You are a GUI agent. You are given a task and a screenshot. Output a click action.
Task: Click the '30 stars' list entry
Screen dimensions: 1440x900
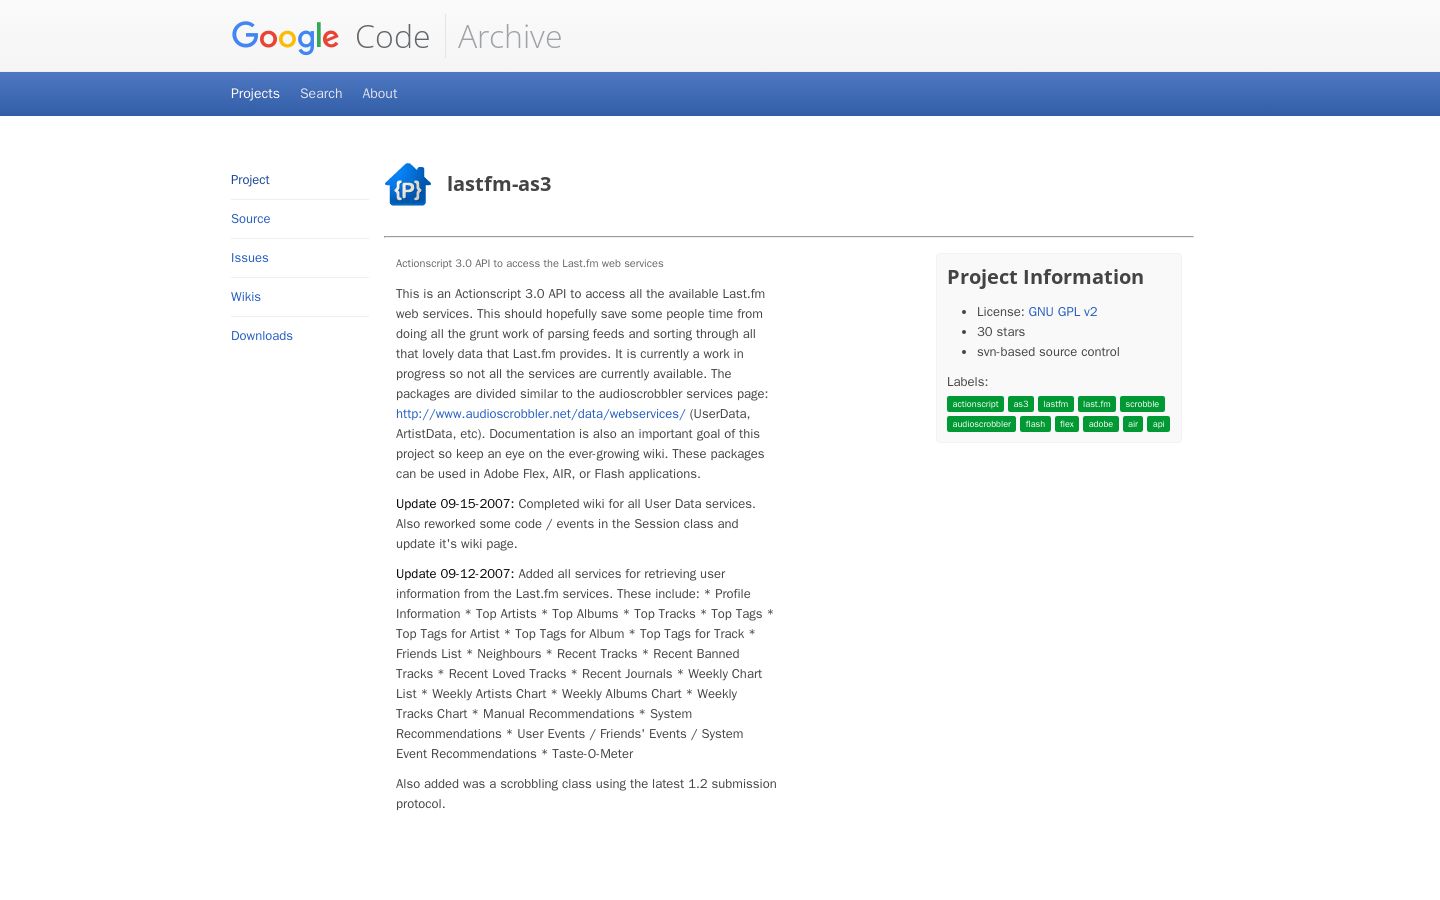(x=1001, y=332)
